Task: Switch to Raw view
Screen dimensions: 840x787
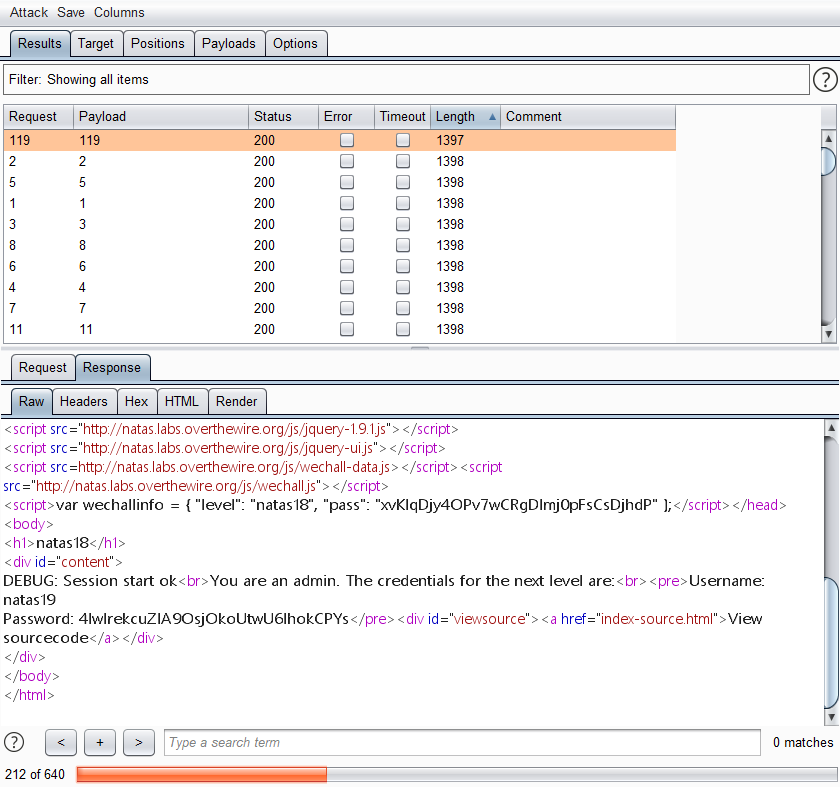Action: tap(32, 401)
